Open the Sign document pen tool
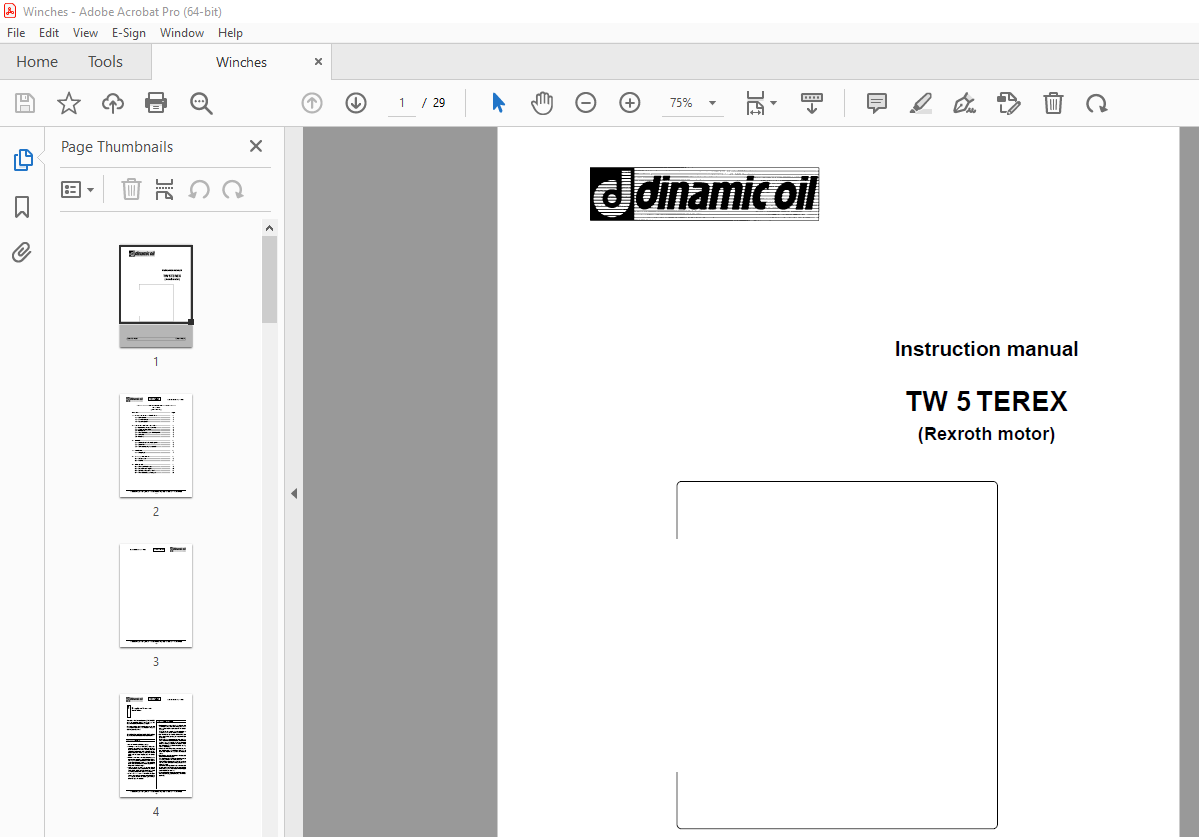This screenshot has height=837, width=1199. pyautogui.click(x=964, y=103)
